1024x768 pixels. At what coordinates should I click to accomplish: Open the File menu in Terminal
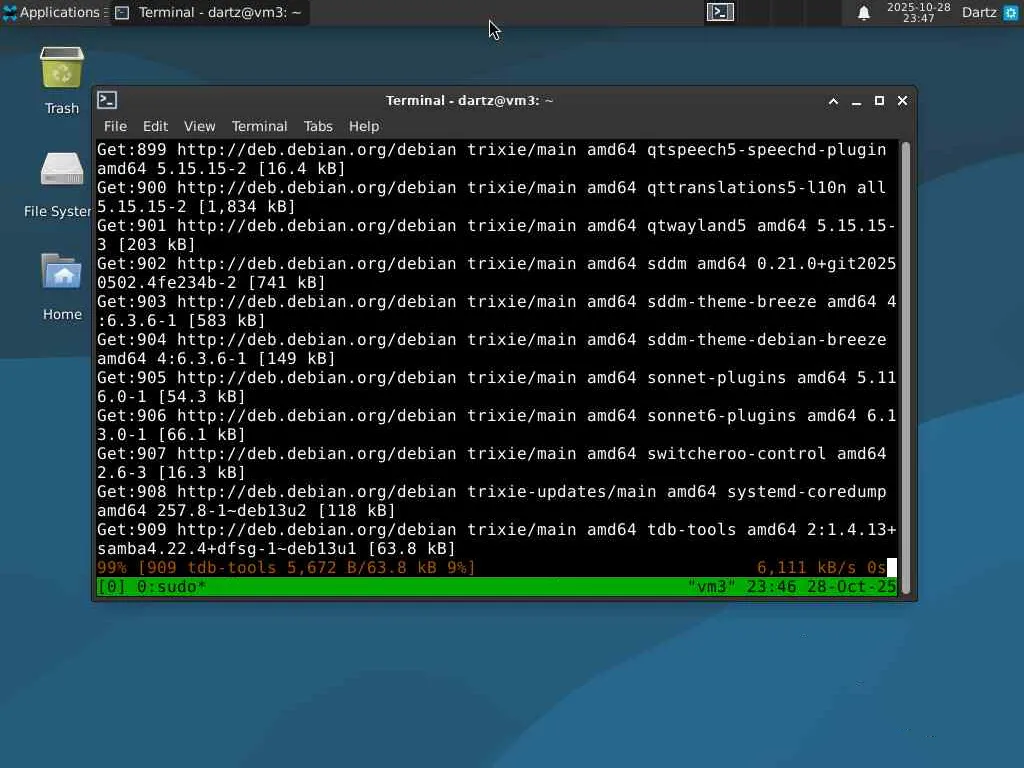coord(115,126)
